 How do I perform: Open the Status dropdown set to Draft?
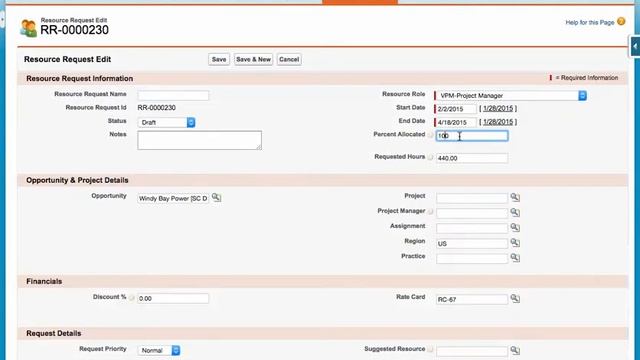pyautogui.click(x=167, y=122)
